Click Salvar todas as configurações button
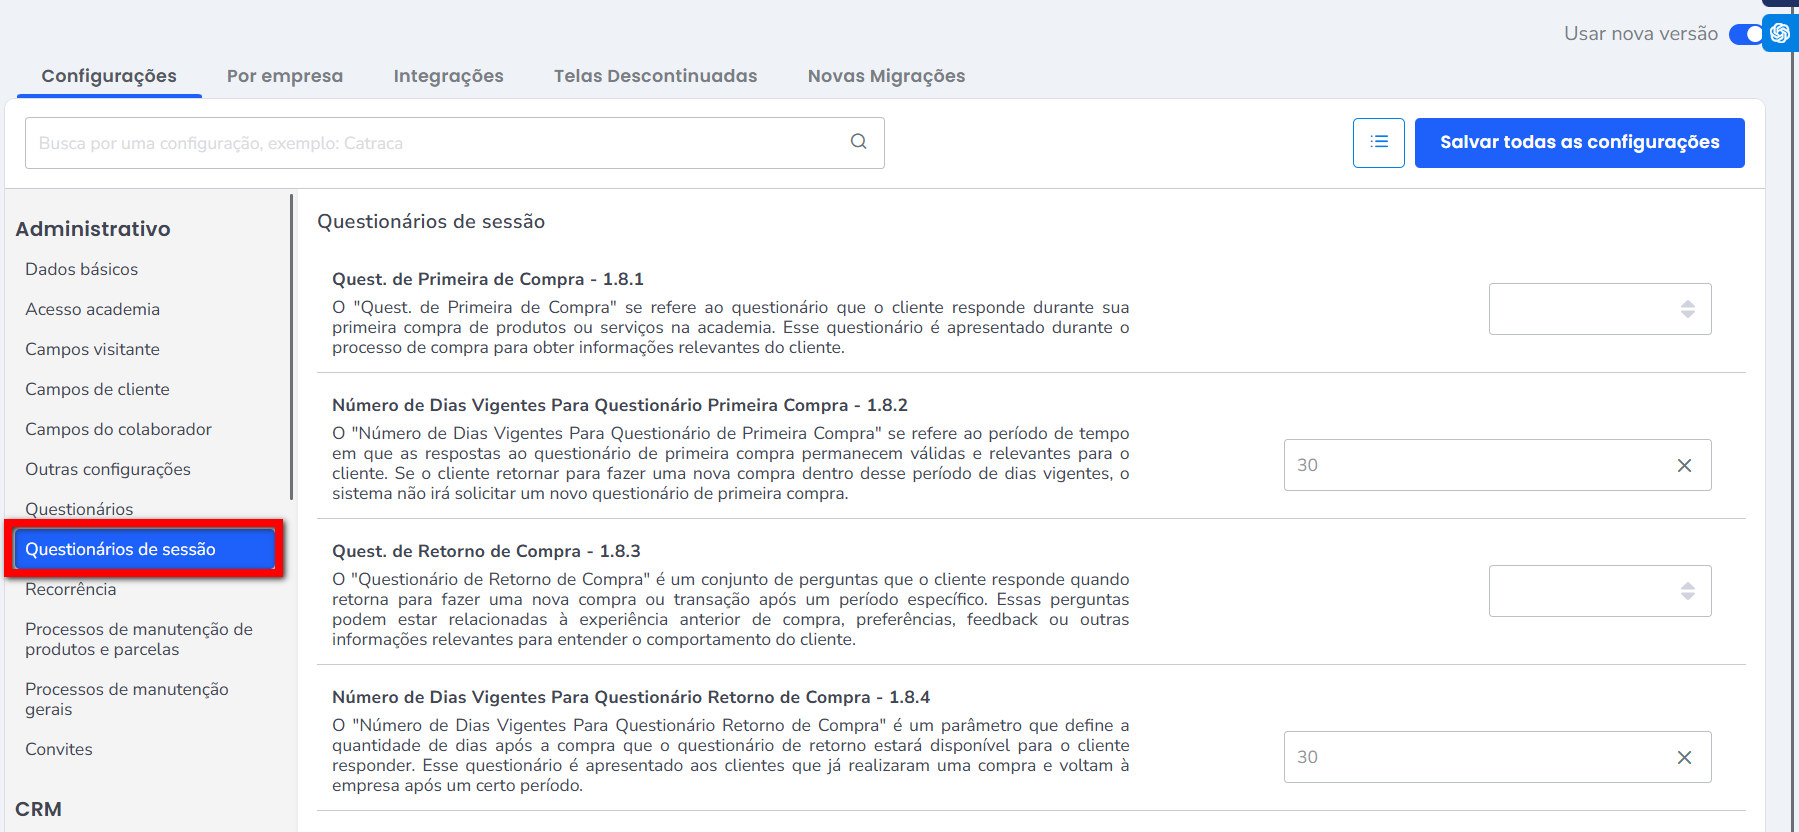 [x=1579, y=143]
